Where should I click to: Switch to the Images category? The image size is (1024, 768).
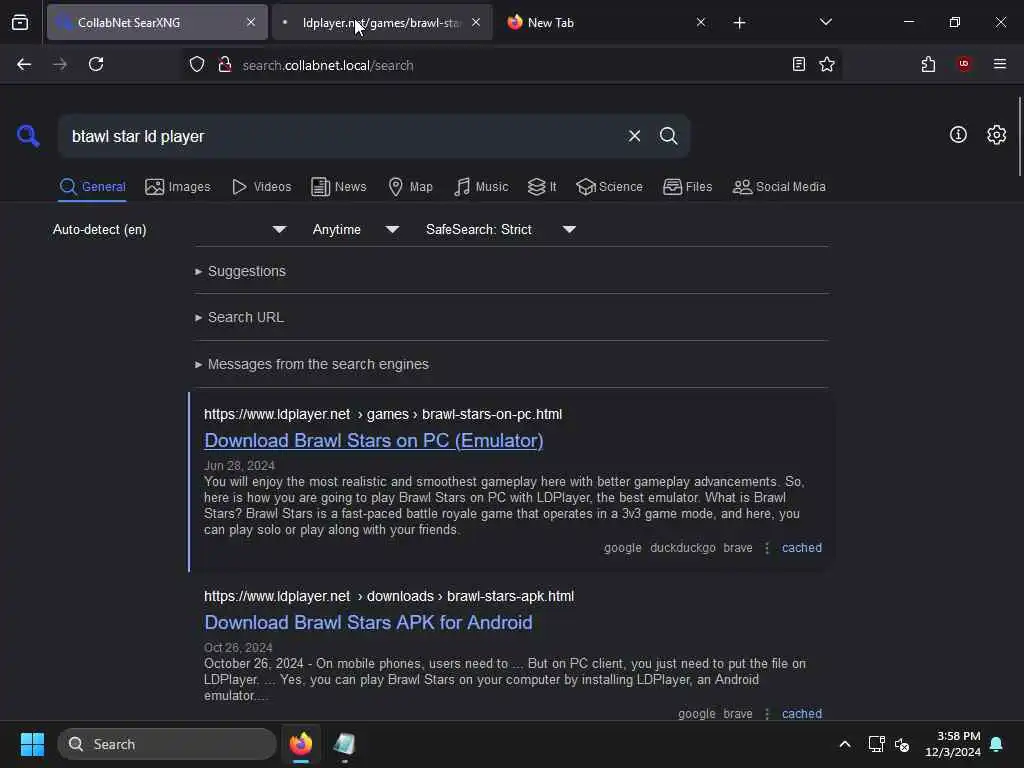(178, 187)
